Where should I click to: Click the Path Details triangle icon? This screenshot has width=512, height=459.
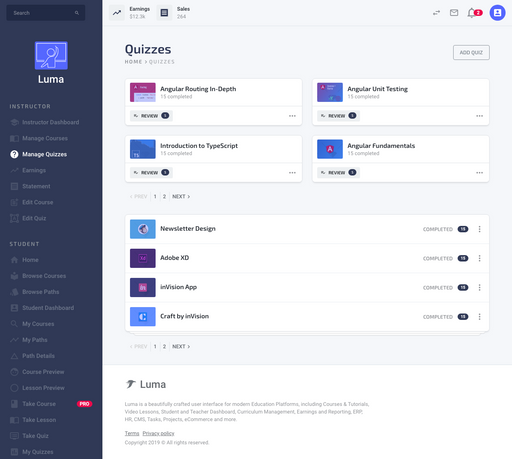[14, 356]
